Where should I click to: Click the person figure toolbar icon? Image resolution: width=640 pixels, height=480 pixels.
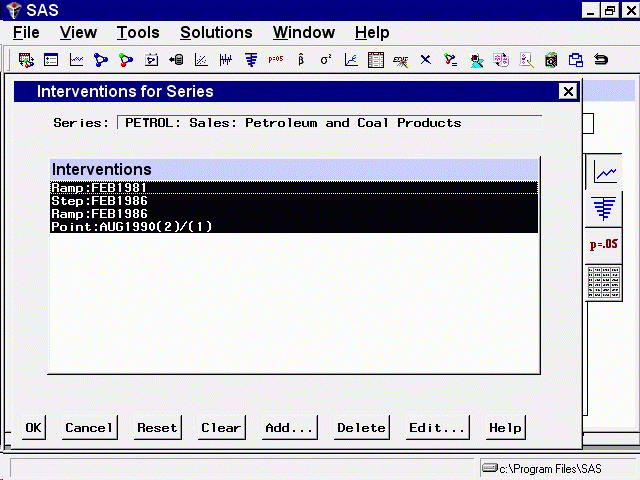pyautogui.click(x=476, y=61)
